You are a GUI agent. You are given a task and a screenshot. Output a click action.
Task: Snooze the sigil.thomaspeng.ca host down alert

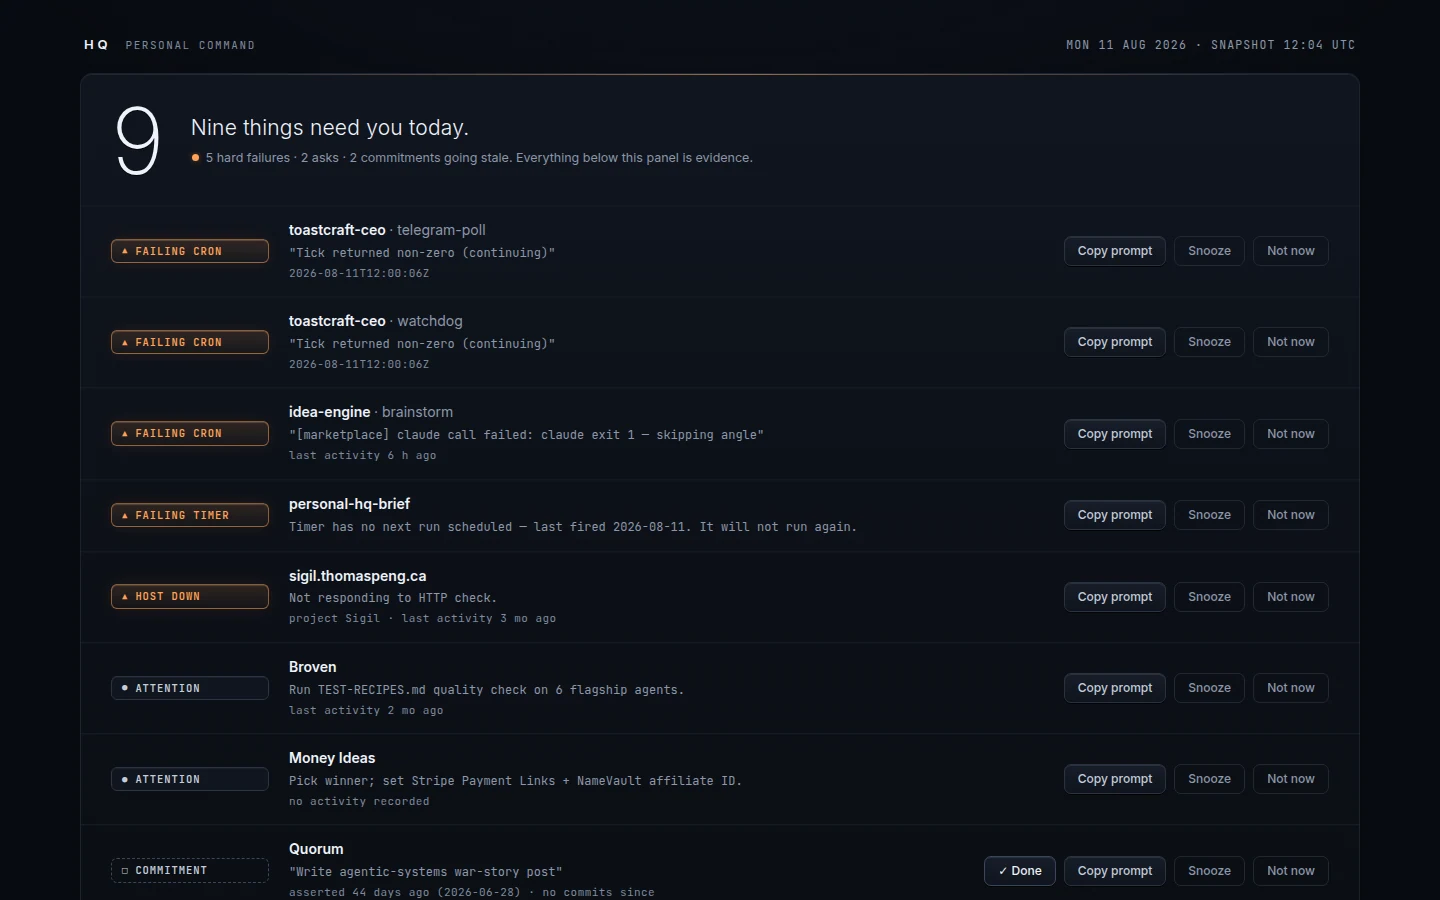click(1209, 597)
